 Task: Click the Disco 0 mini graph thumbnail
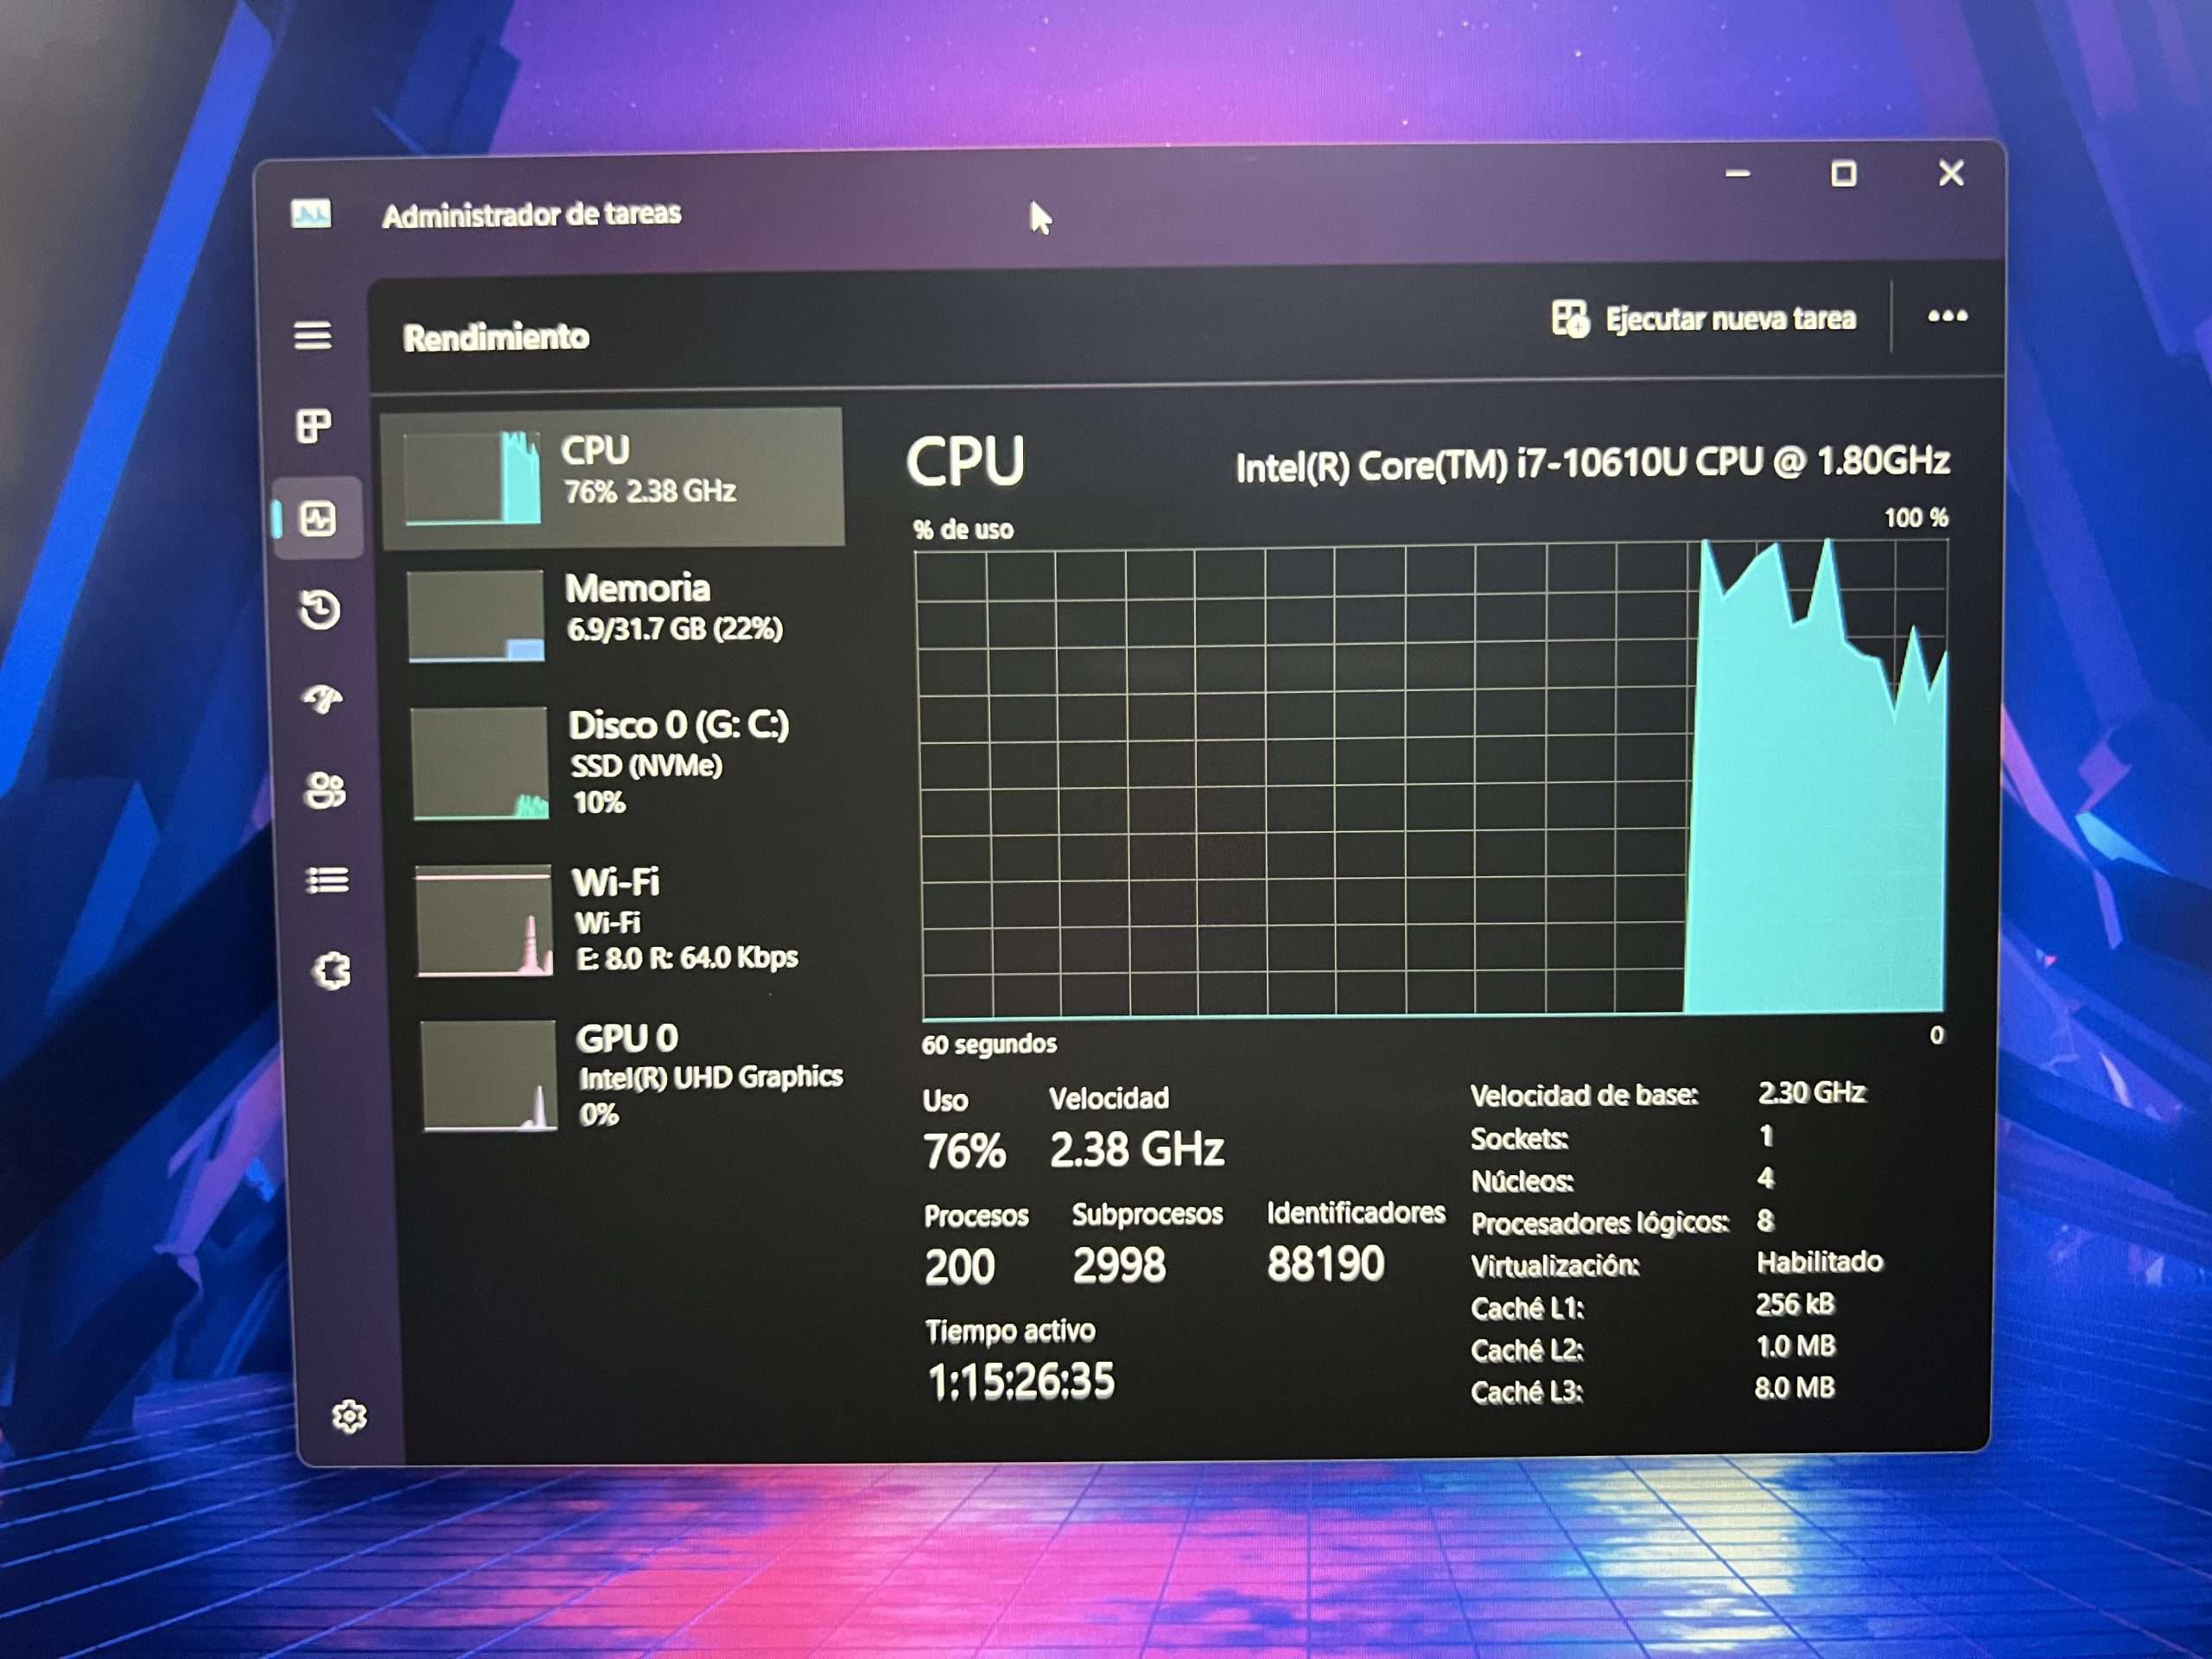click(480, 763)
